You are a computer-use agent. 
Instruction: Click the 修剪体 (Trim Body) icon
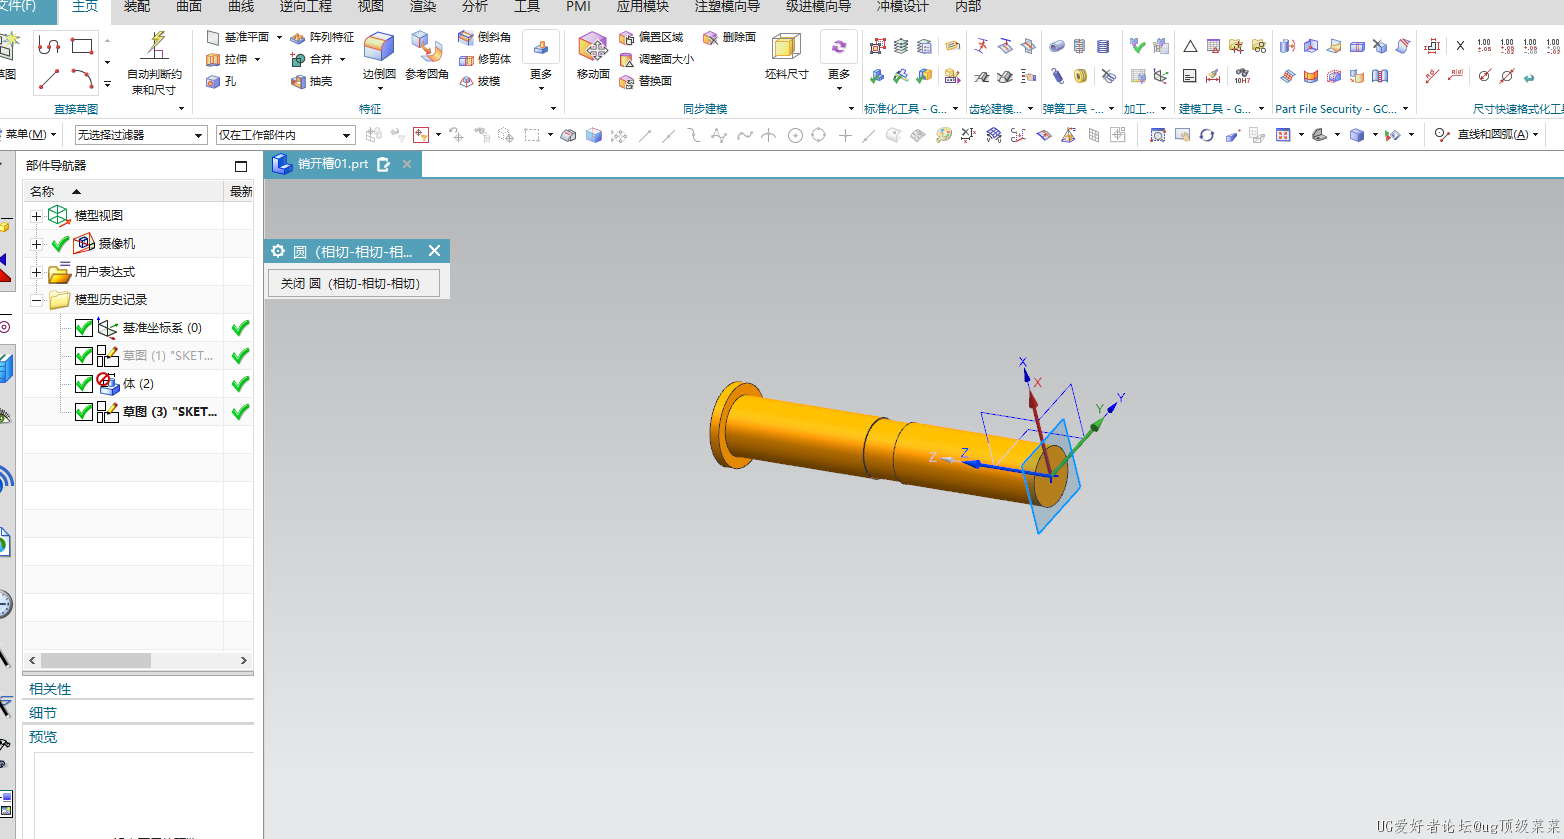(x=466, y=59)
